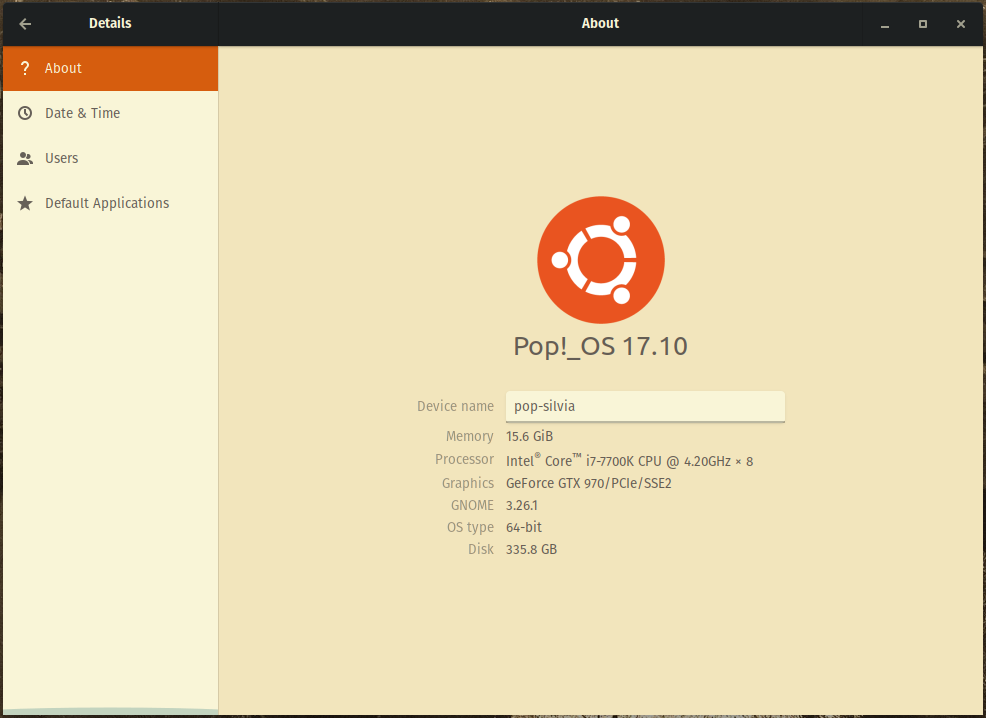986x718 pixels.
Task: Go back using the header arrow
Action: [25, 24]
